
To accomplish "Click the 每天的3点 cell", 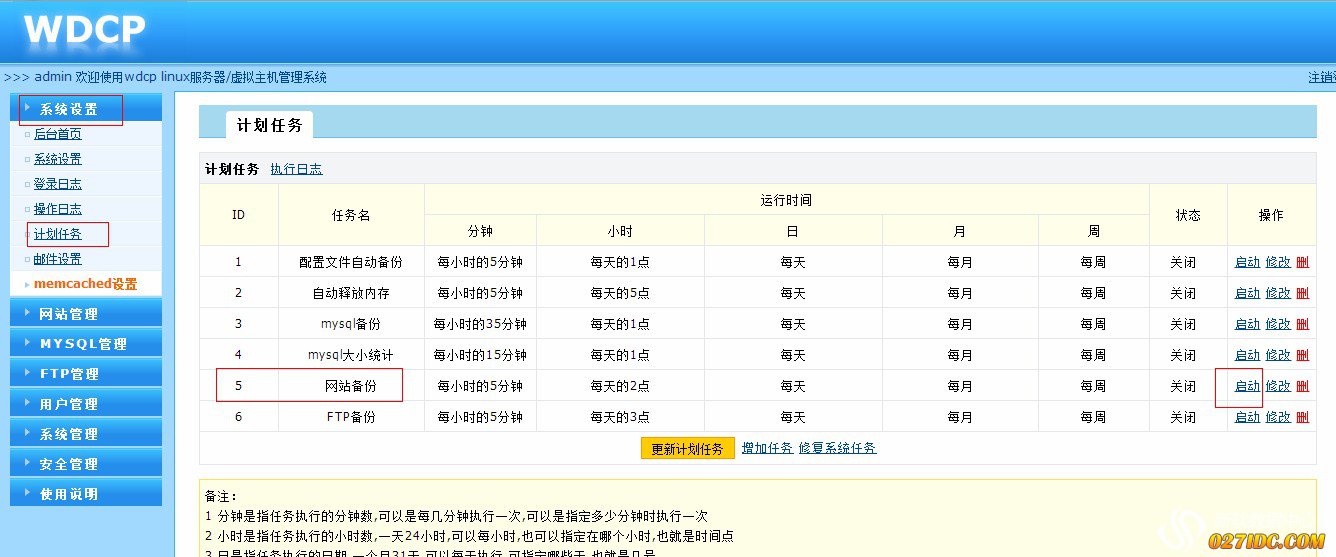I will 620,417.
